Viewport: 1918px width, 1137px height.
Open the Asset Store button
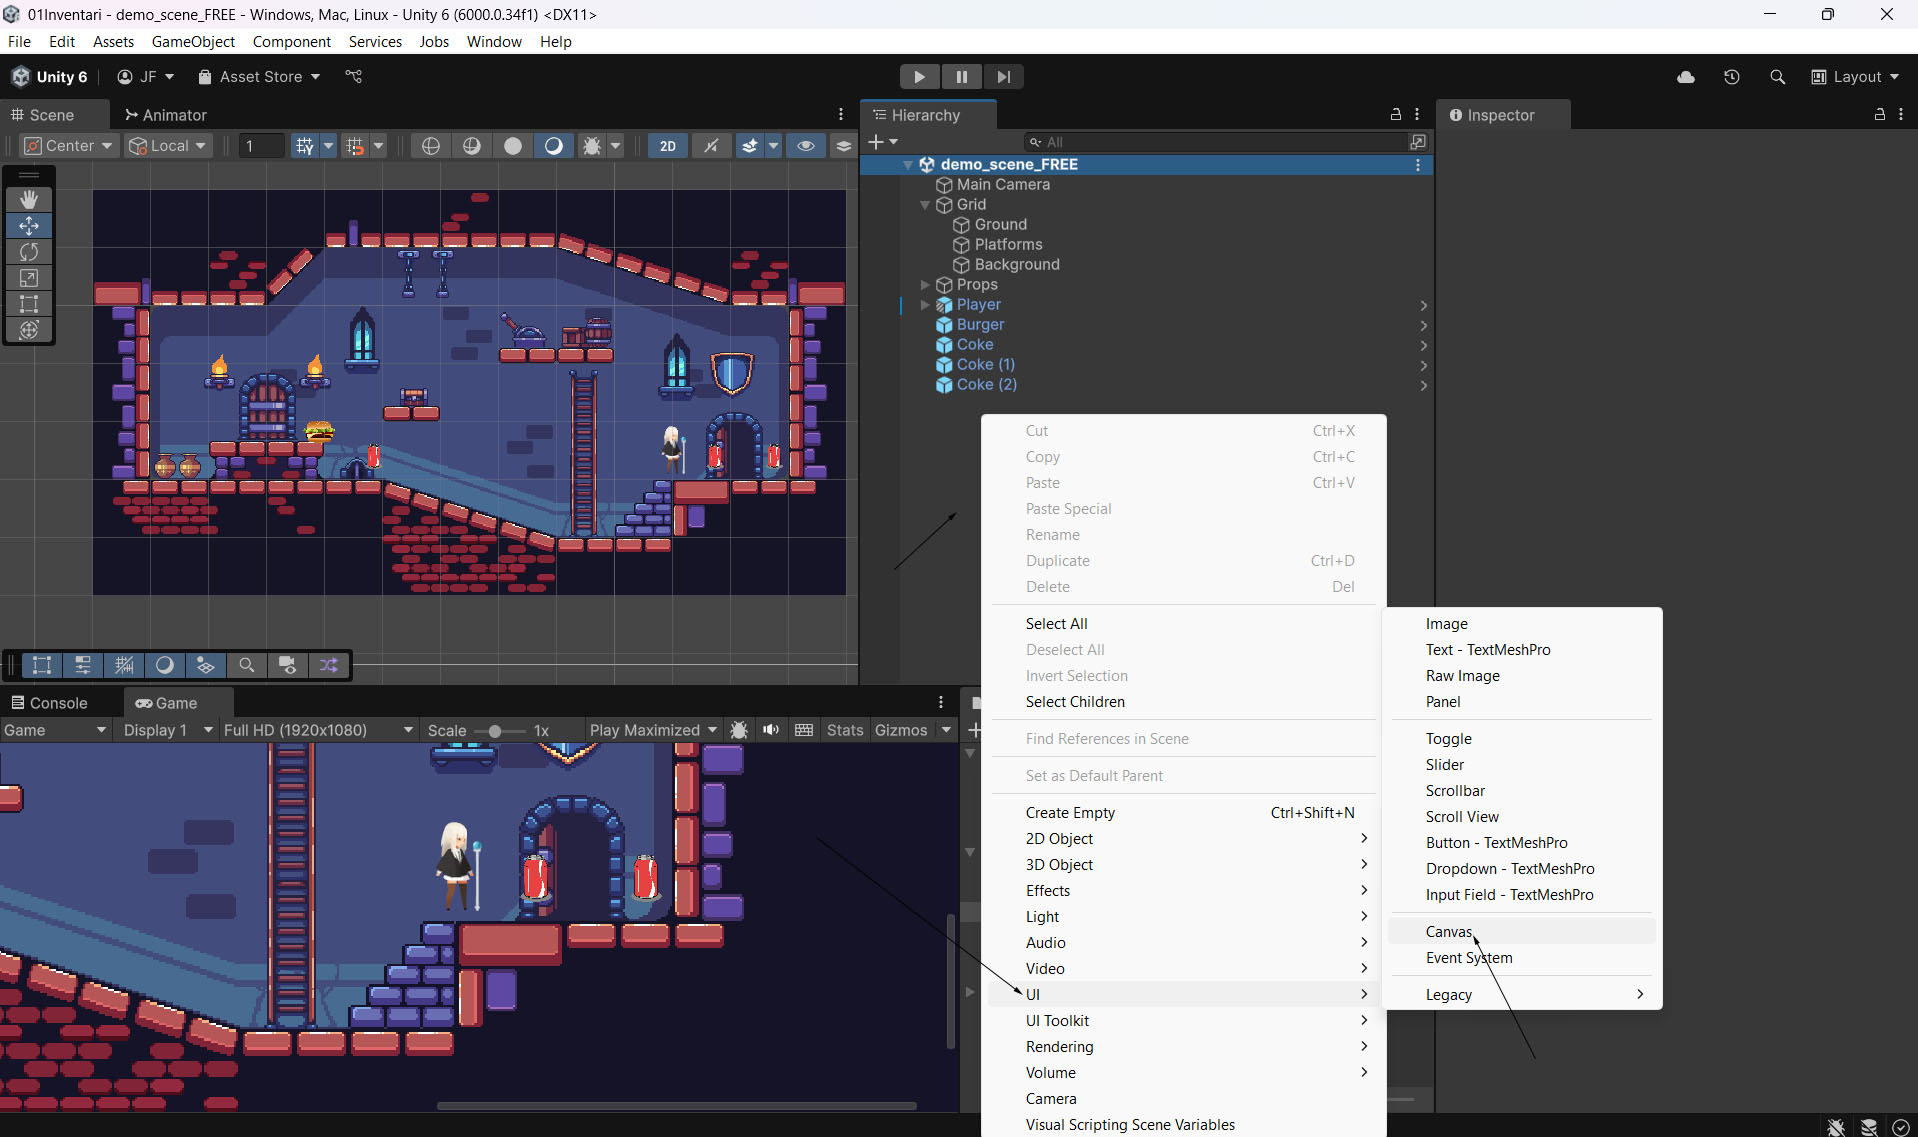point(260,77)
